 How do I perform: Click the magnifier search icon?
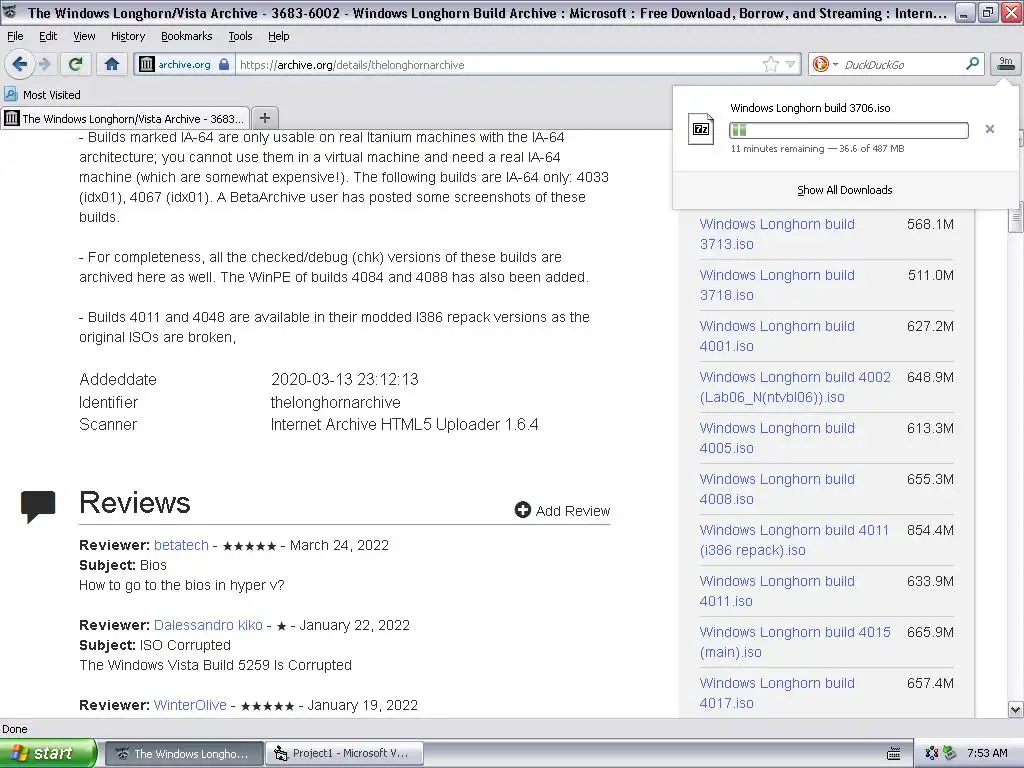point(972,63)
